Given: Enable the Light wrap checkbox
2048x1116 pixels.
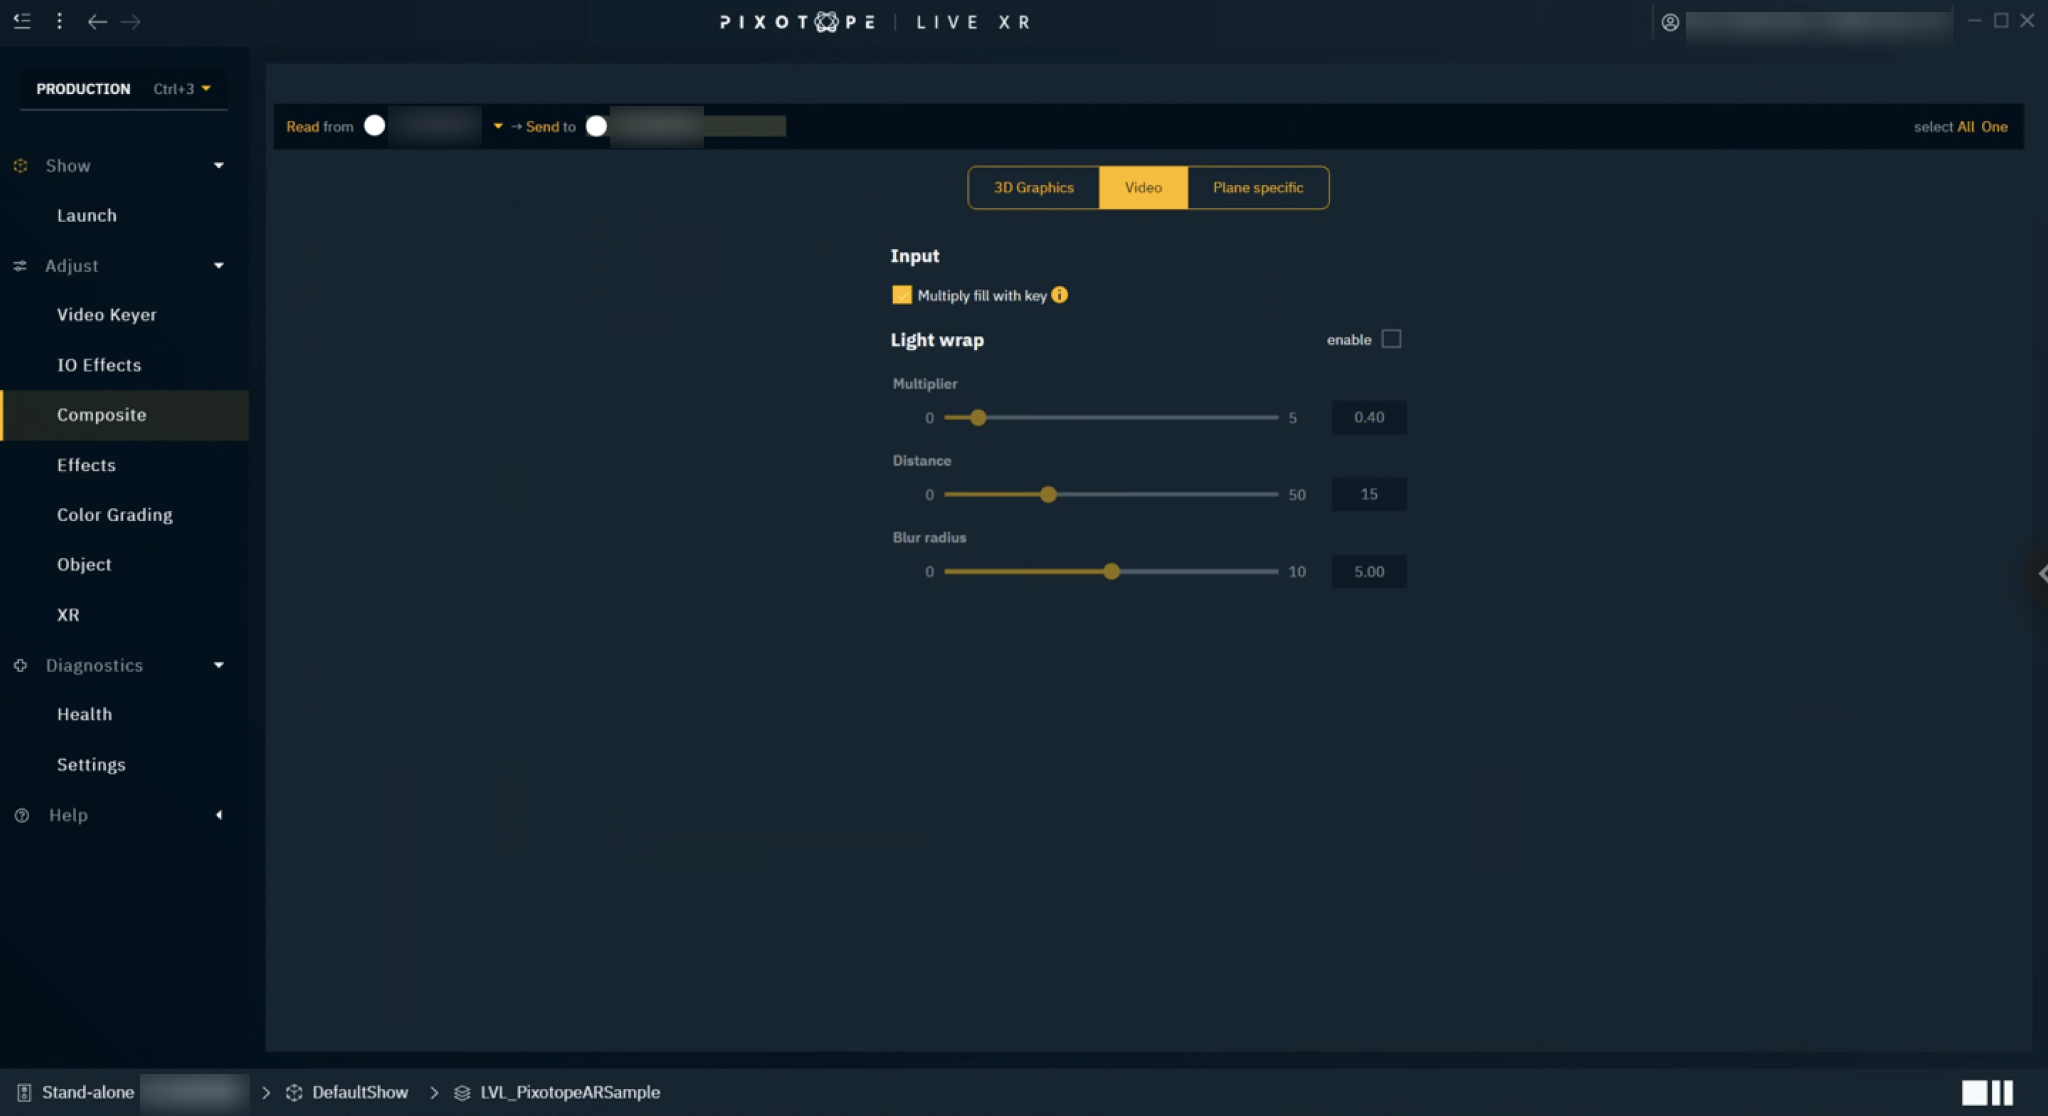Looking at the screenshot, I should pyautogui.click(x=1391, y=339).
